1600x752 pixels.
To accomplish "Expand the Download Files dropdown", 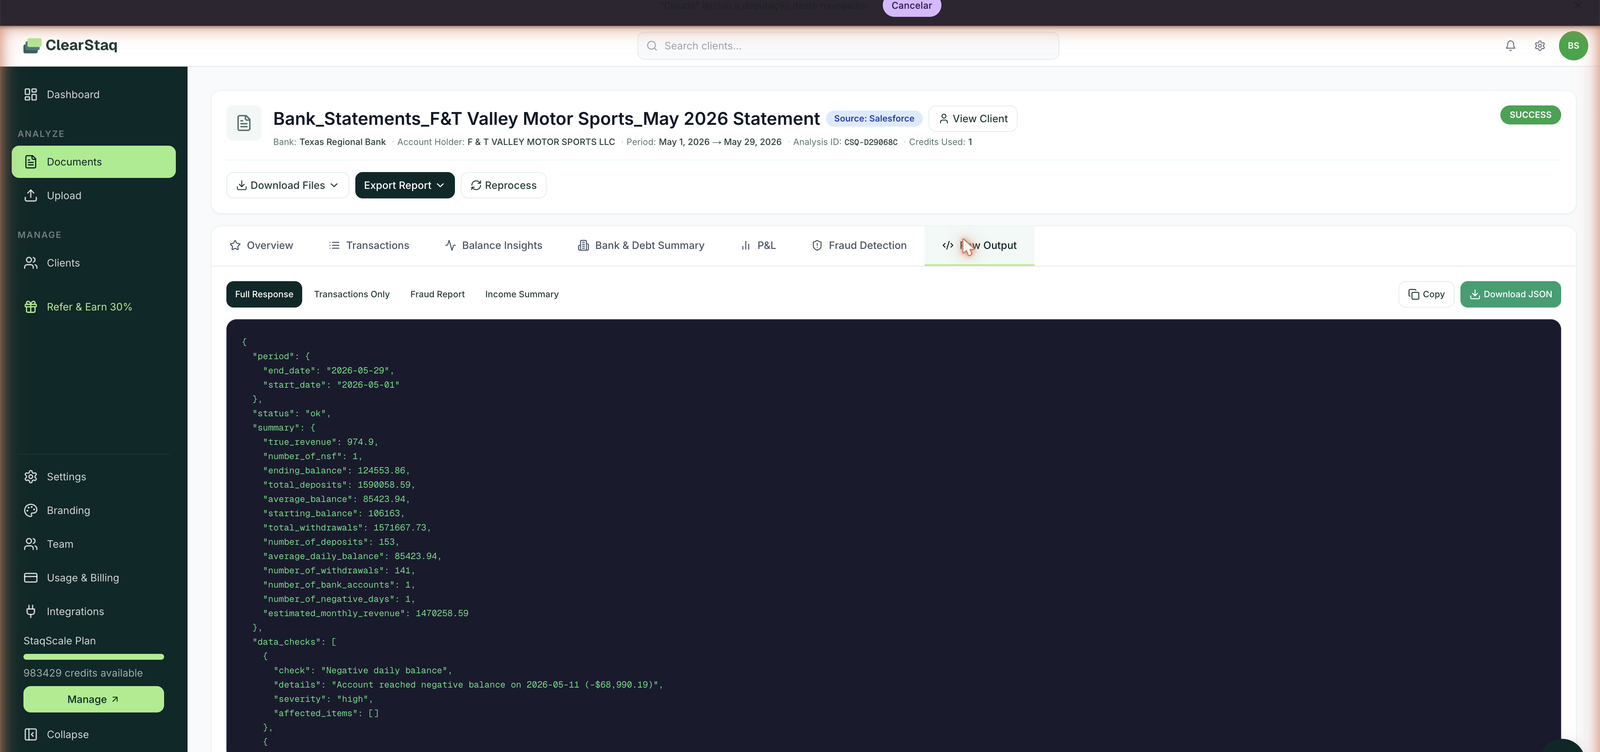I will pyautogui.click(x=288, y=186).
